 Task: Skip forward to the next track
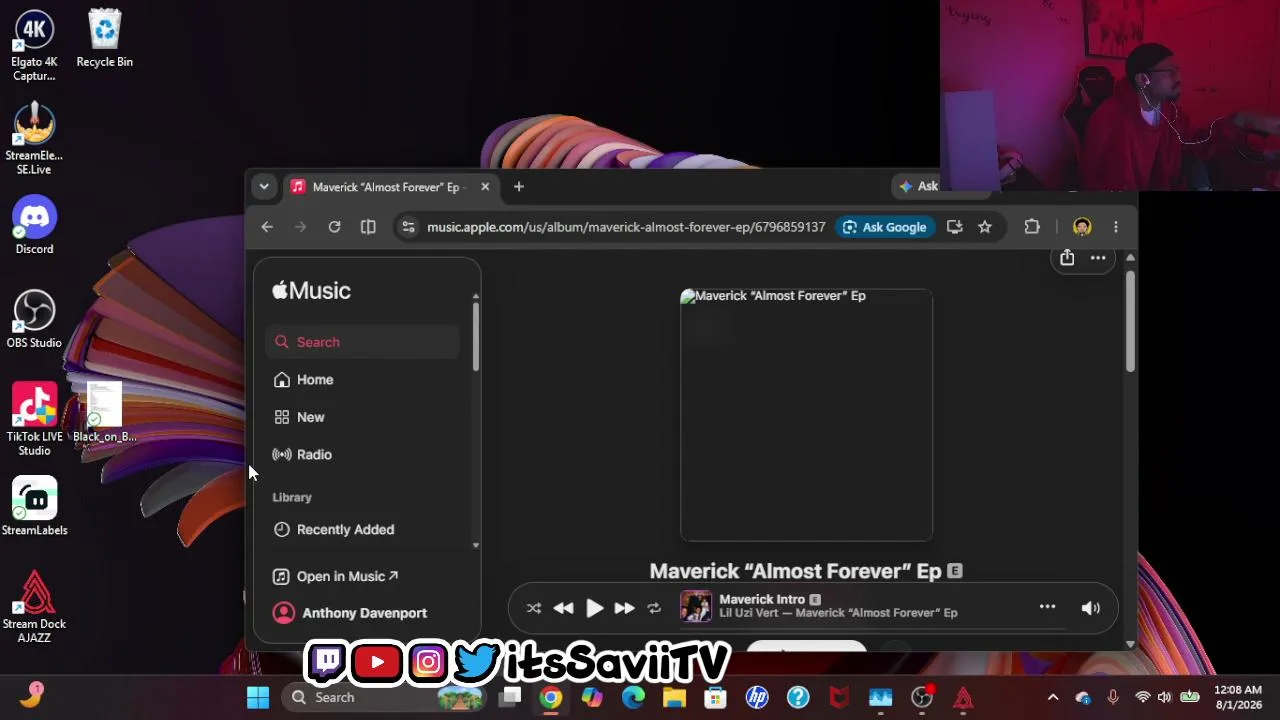624,608
